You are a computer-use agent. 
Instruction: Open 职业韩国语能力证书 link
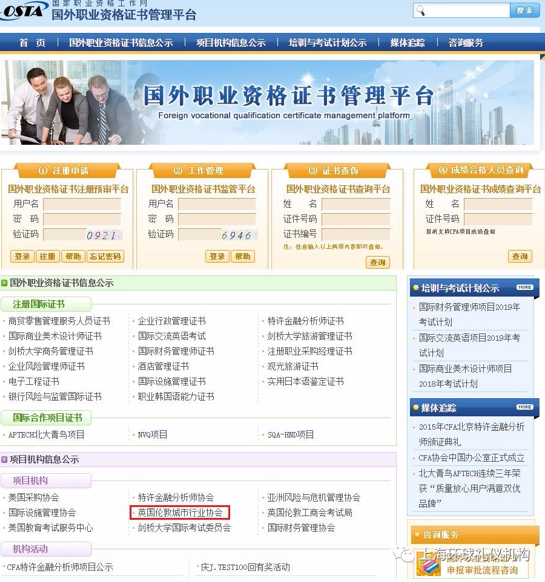click(x=176, y=396)
